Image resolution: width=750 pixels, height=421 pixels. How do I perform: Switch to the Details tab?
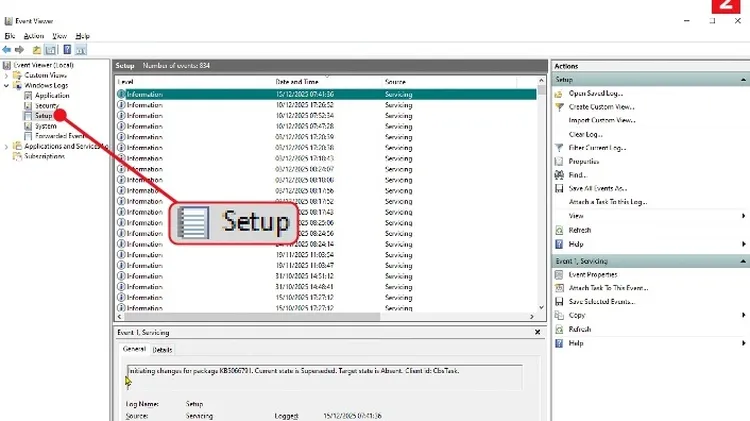pos(162,350)
